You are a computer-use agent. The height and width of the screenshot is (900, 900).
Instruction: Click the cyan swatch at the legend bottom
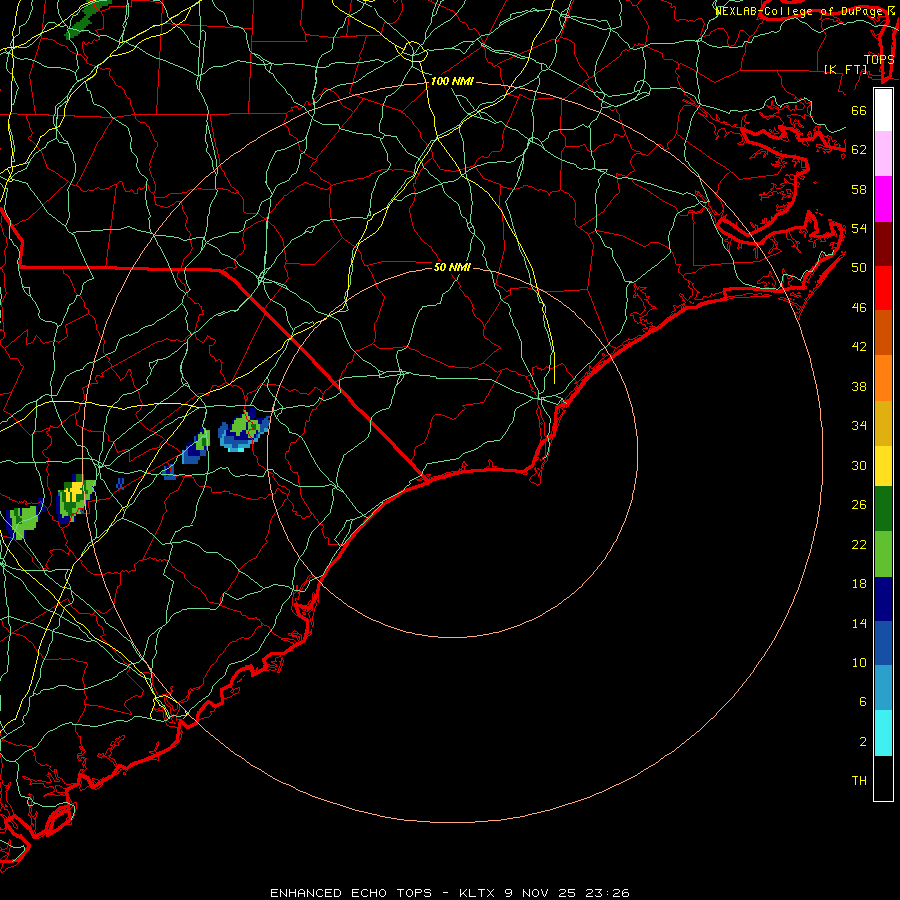883,733
